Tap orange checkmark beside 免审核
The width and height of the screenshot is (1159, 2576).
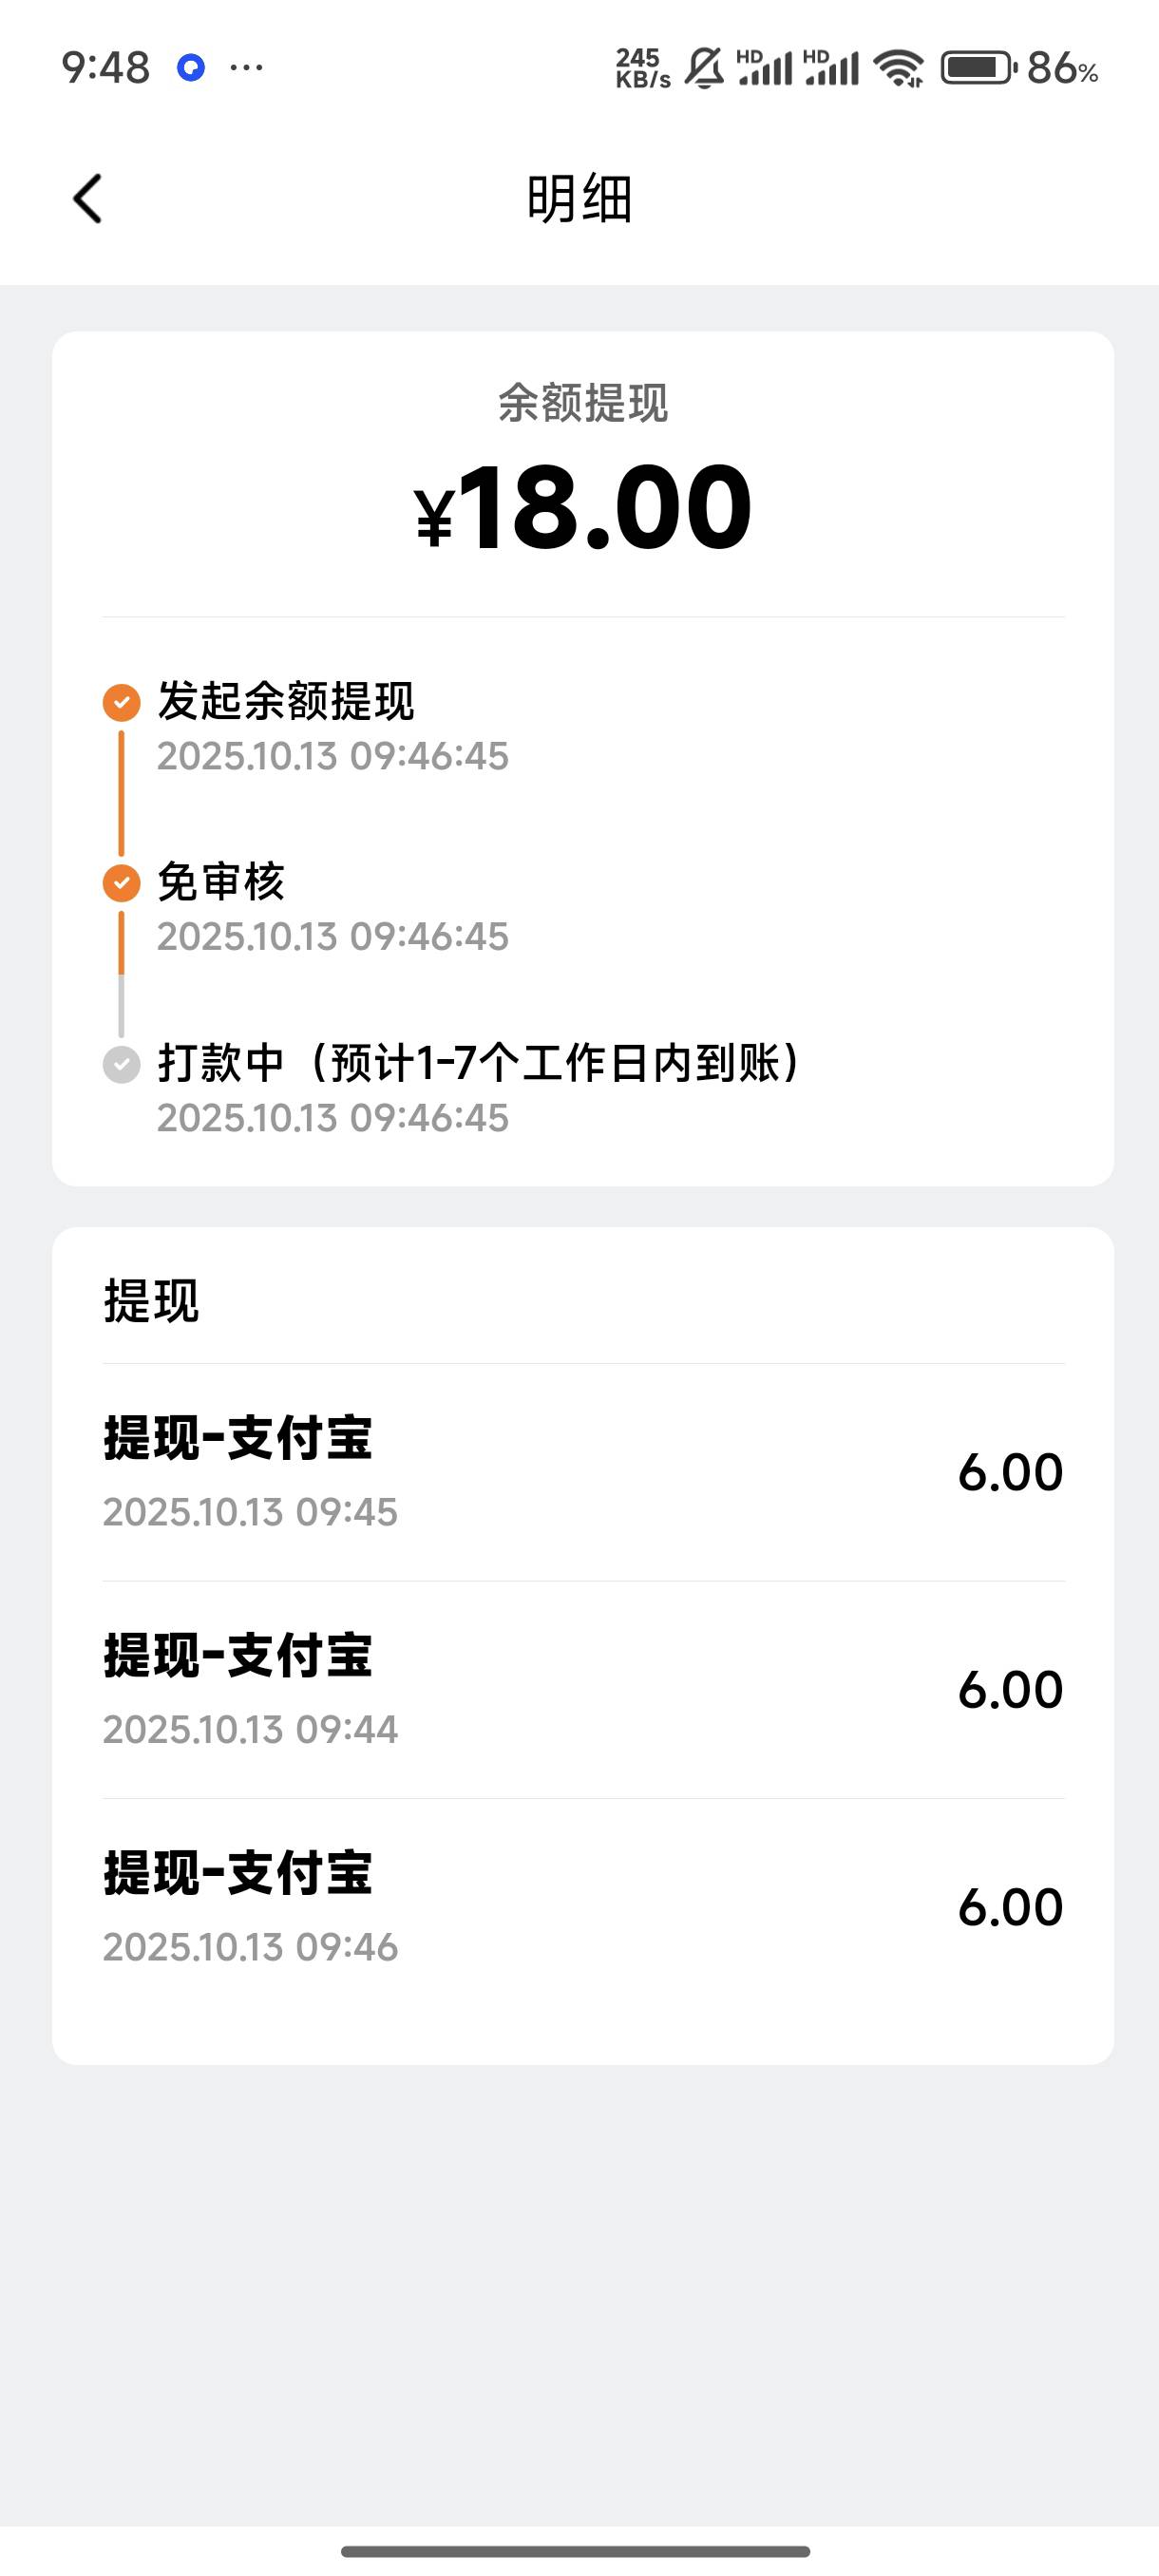[x=122, y=883]
